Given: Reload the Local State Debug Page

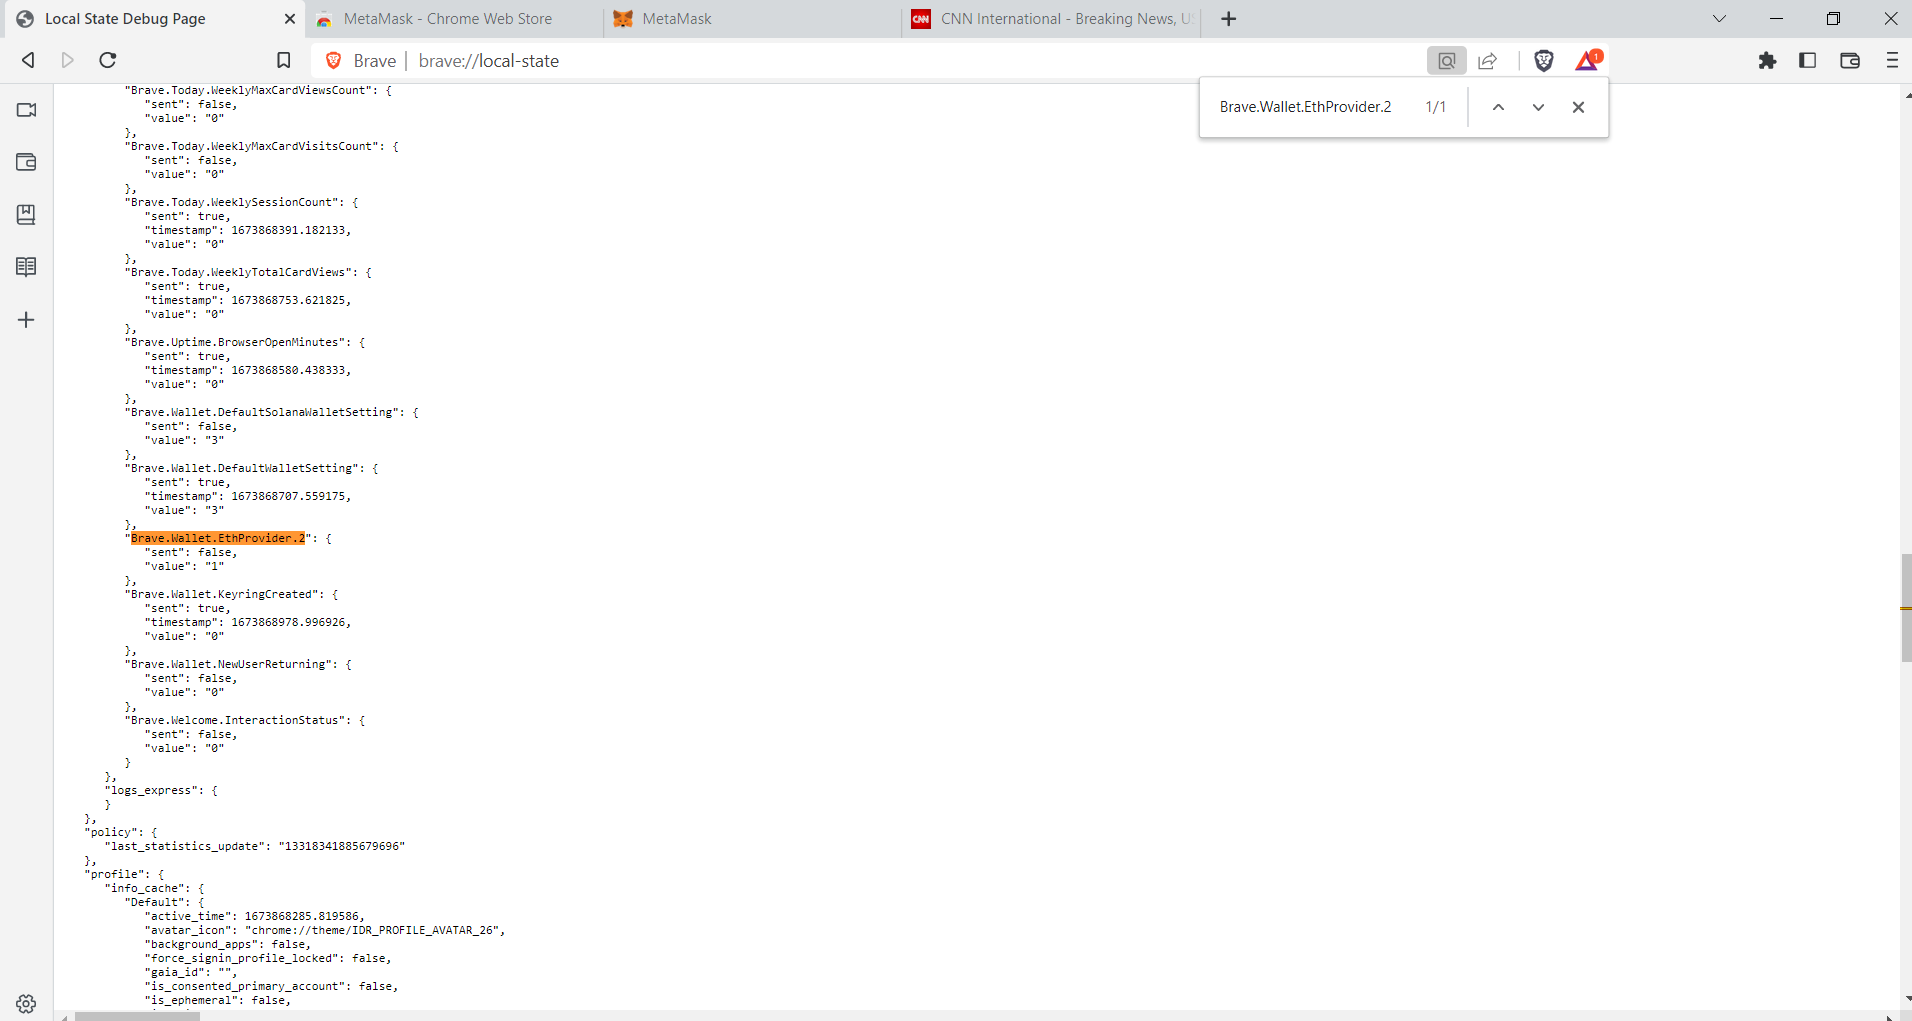Looking at the screenshot, I should (x=107, y=60).
